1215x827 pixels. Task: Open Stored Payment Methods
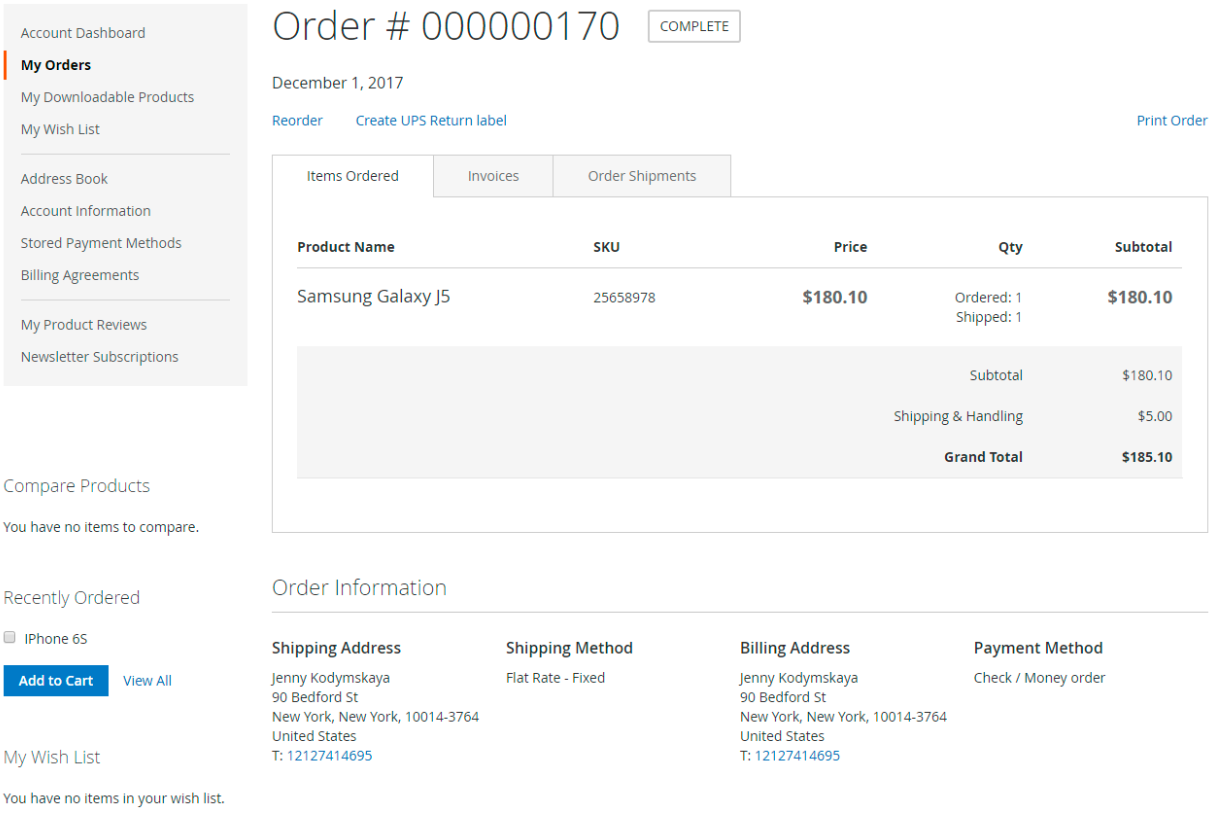[101, 243]
